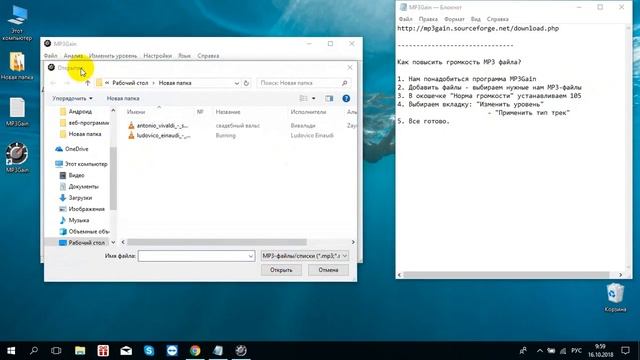
Task: Open notification center icon
Action: point(625,351)
